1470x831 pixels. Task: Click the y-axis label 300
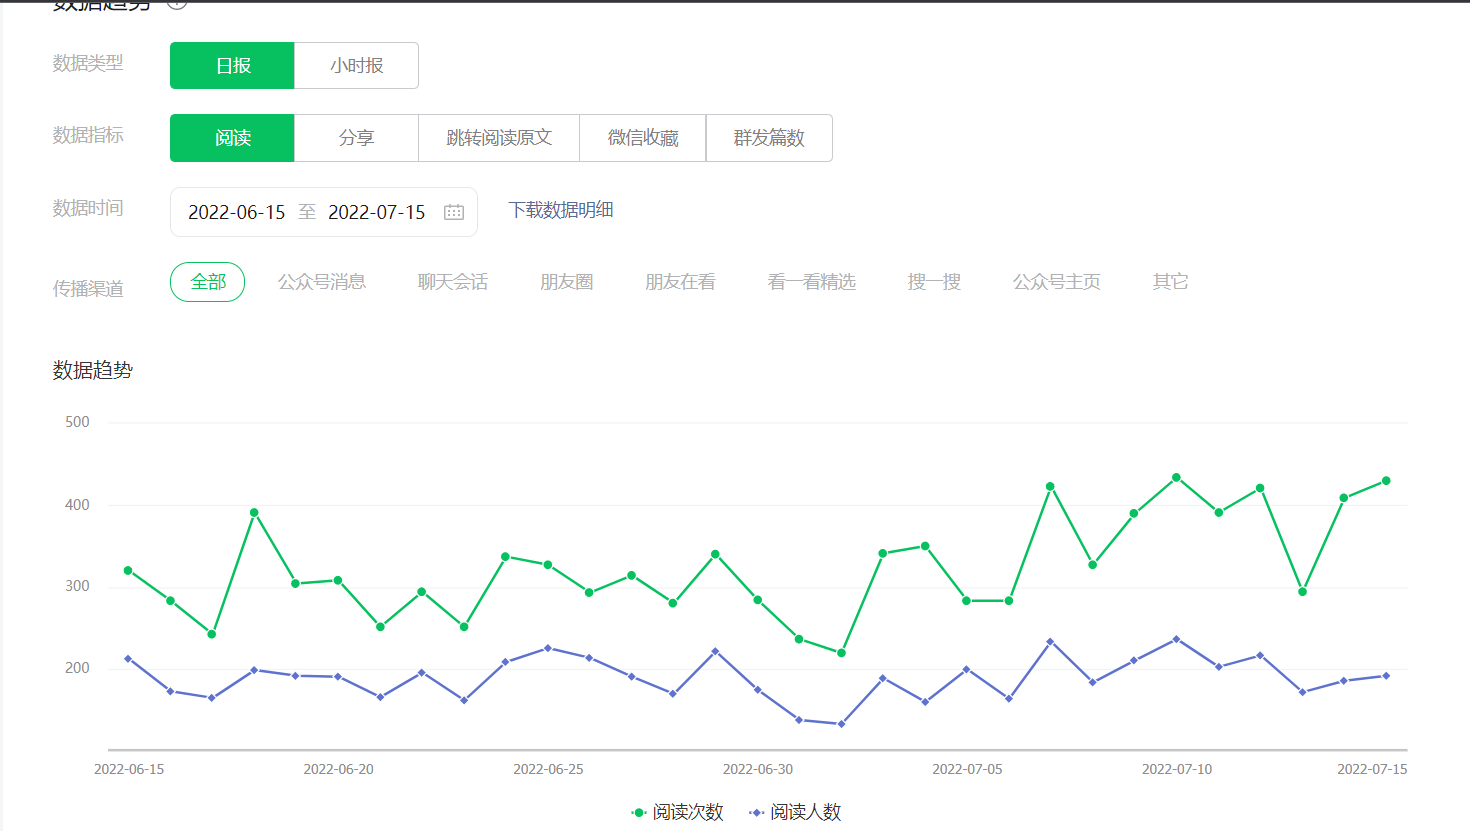[77, 586]
